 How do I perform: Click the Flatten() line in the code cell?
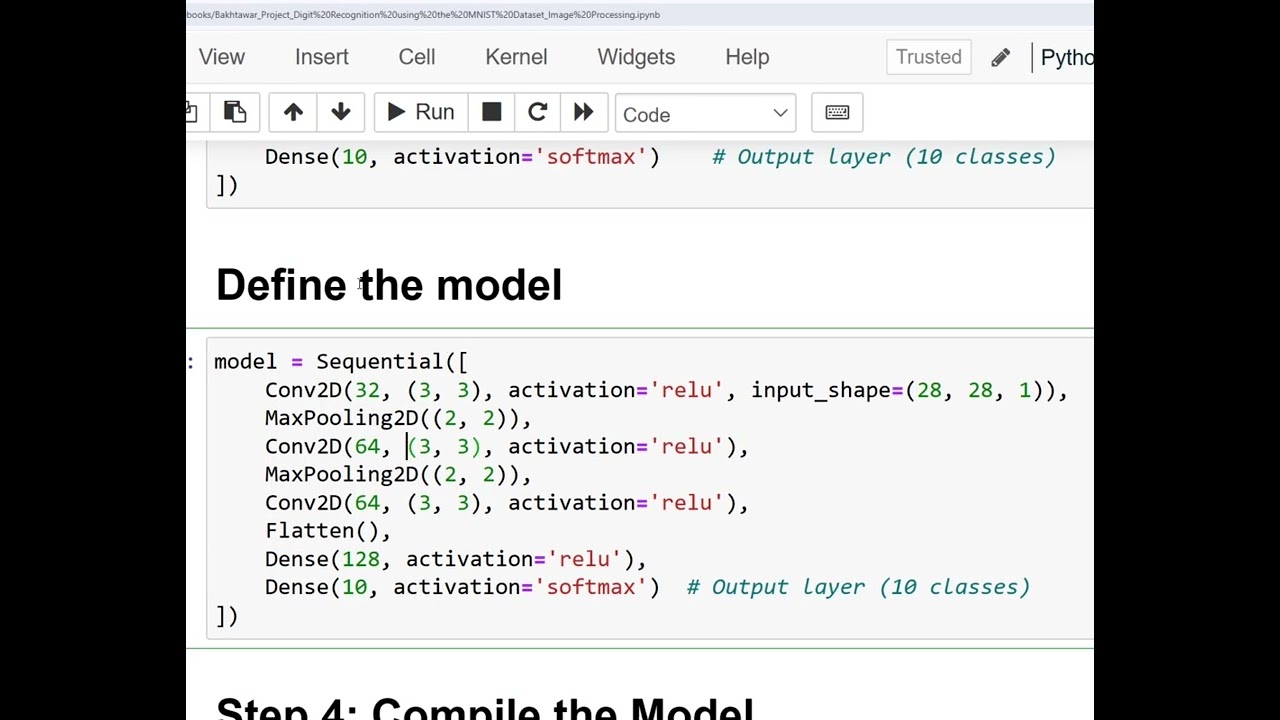(x=327, y=531)
